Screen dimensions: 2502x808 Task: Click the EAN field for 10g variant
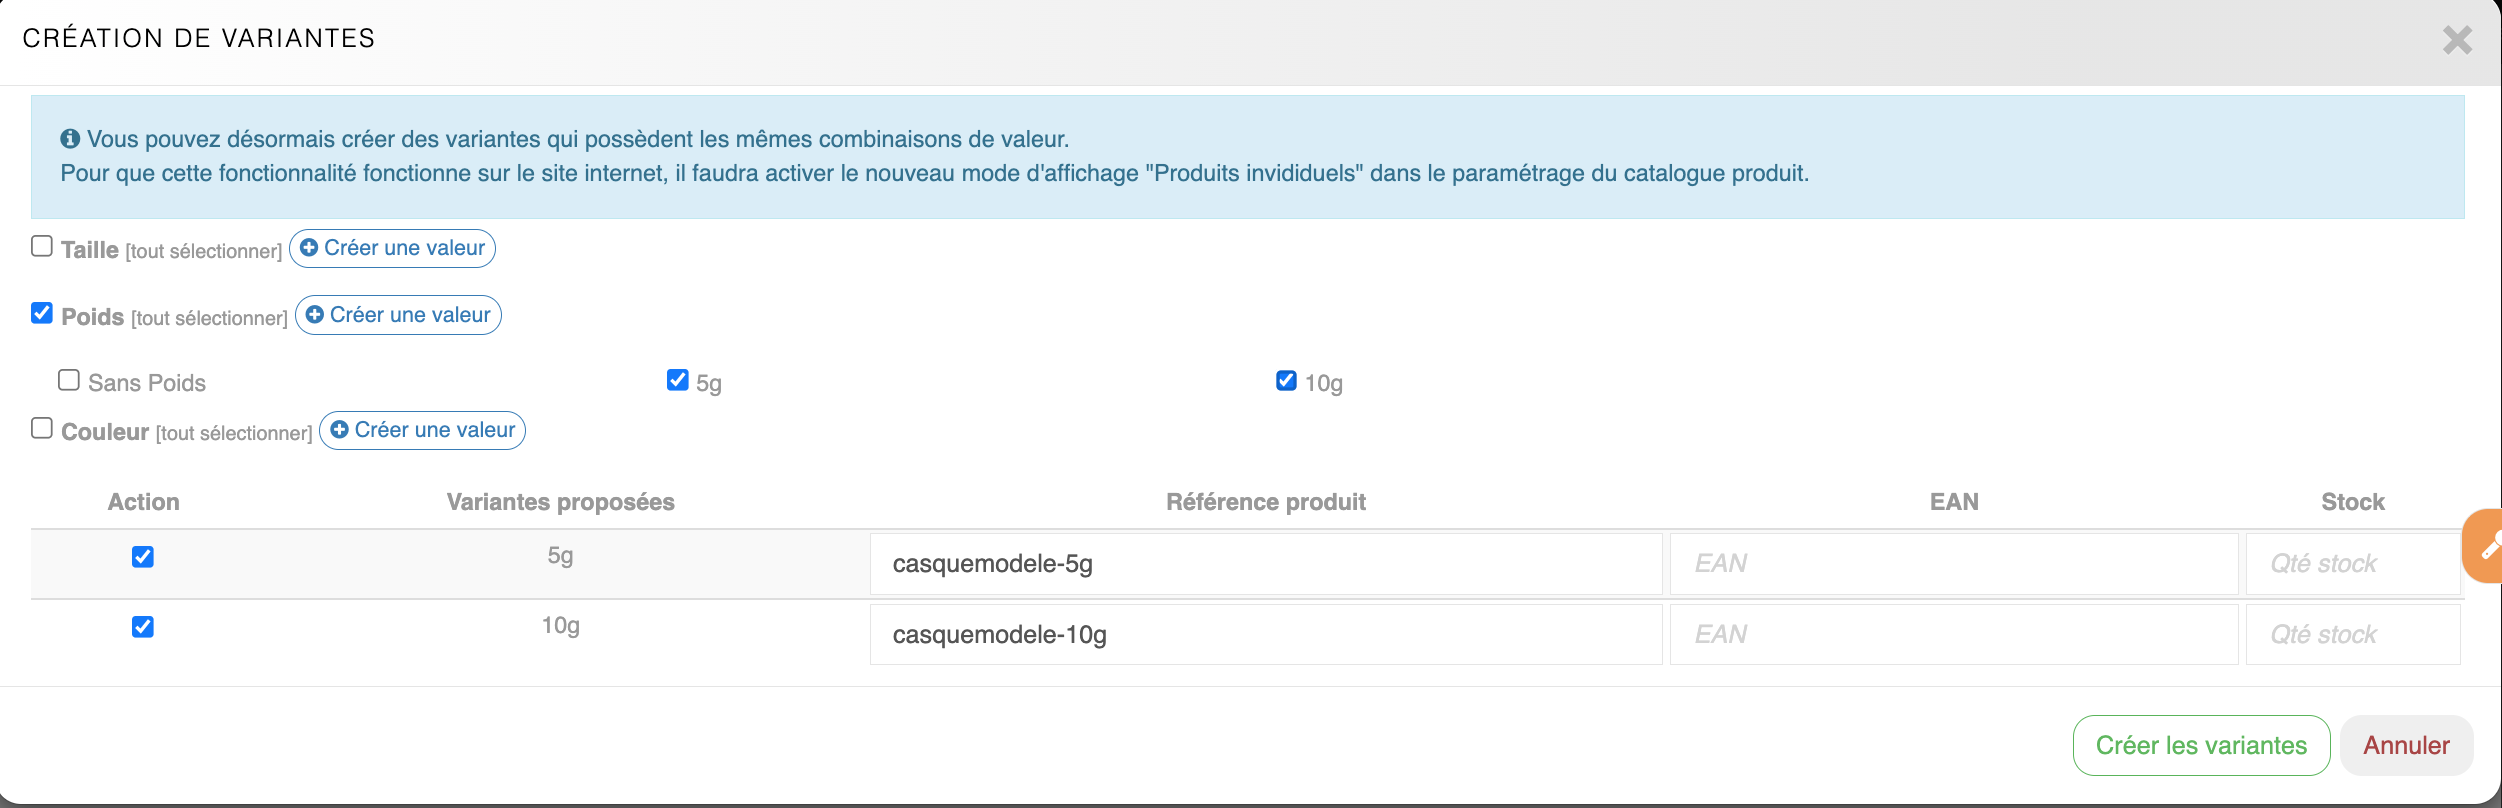point(1953,634)
